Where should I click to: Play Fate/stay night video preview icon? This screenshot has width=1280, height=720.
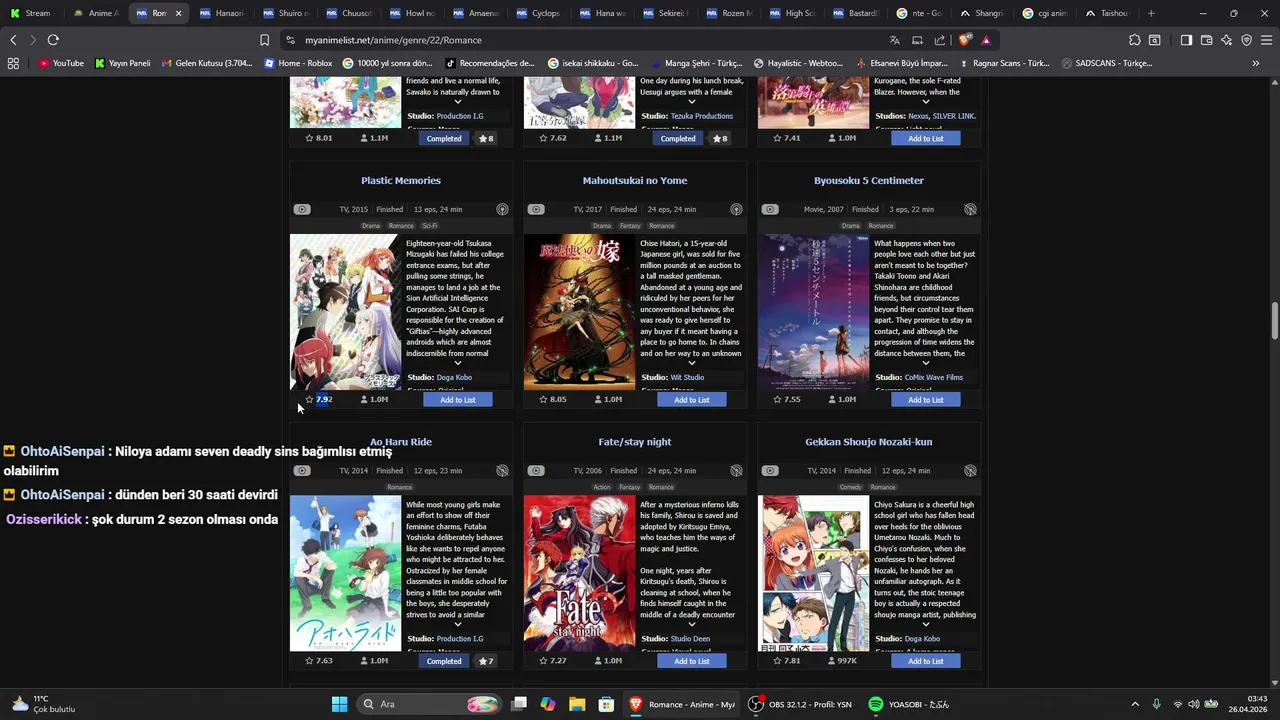click(x=536, y=470)
